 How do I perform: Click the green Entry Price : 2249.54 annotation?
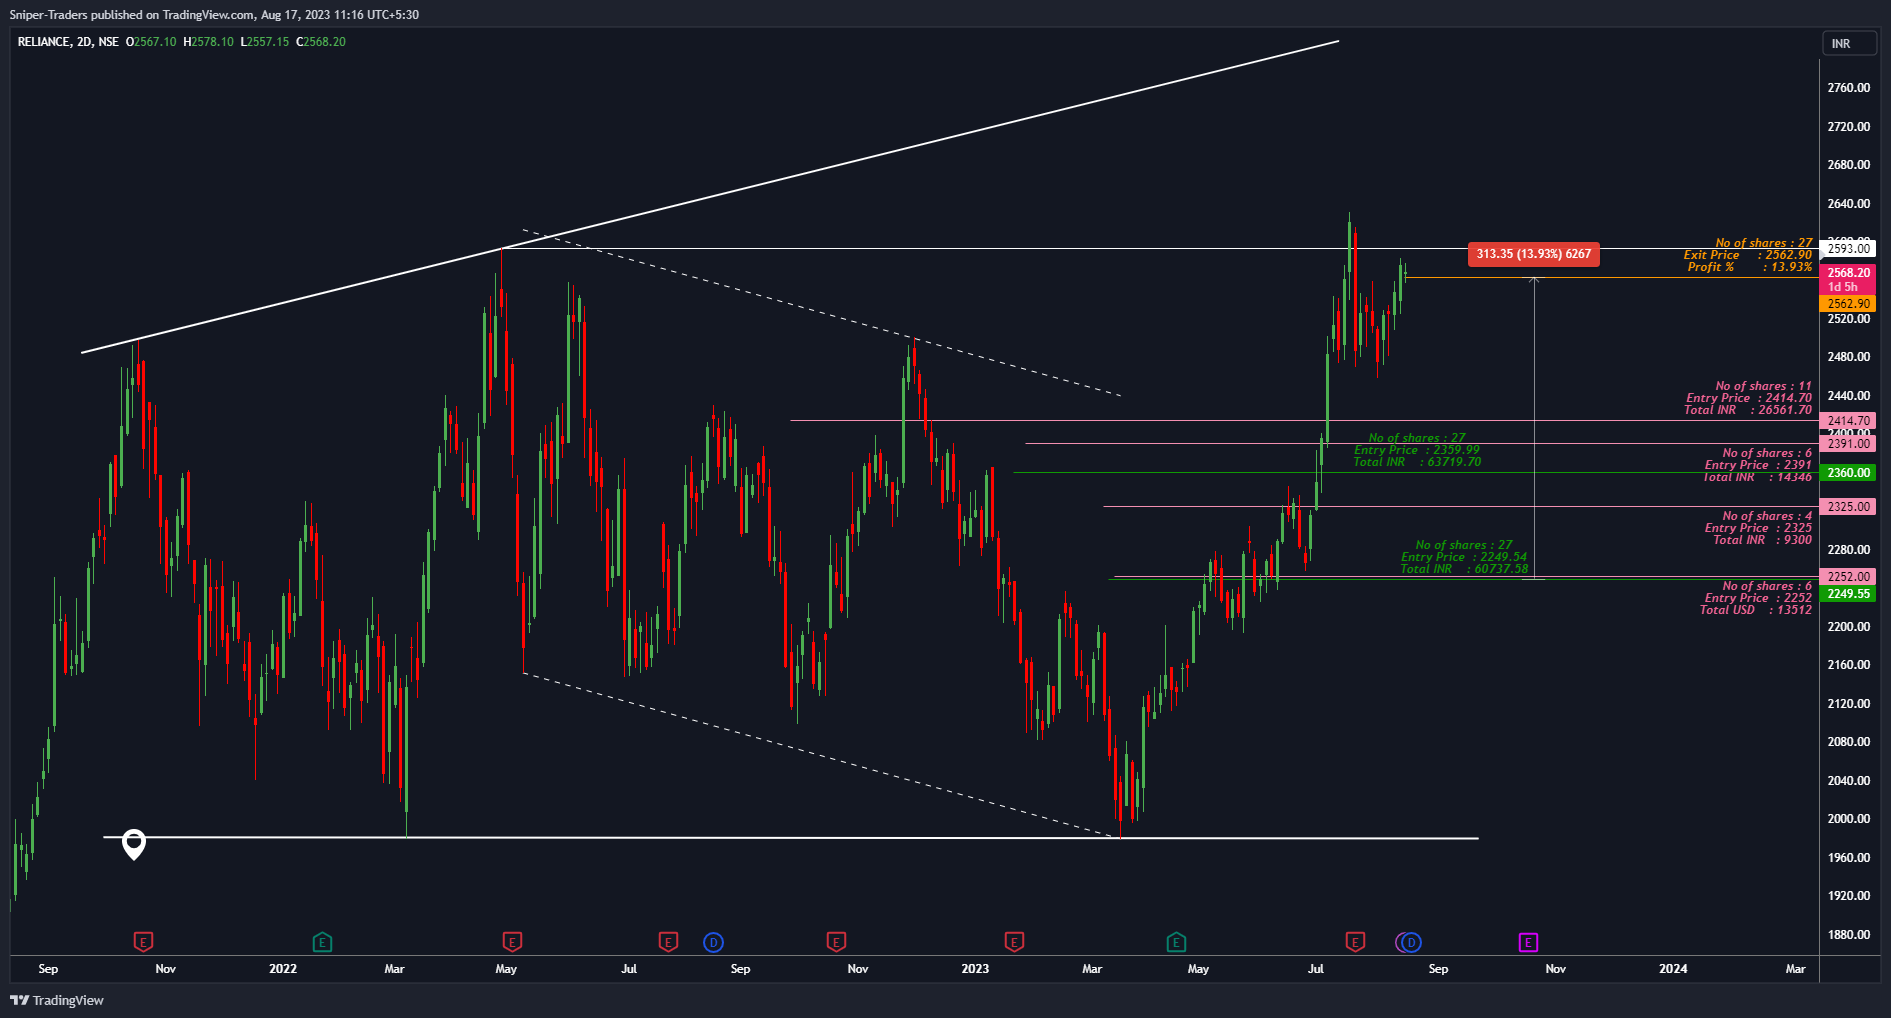click(1464, 557)
